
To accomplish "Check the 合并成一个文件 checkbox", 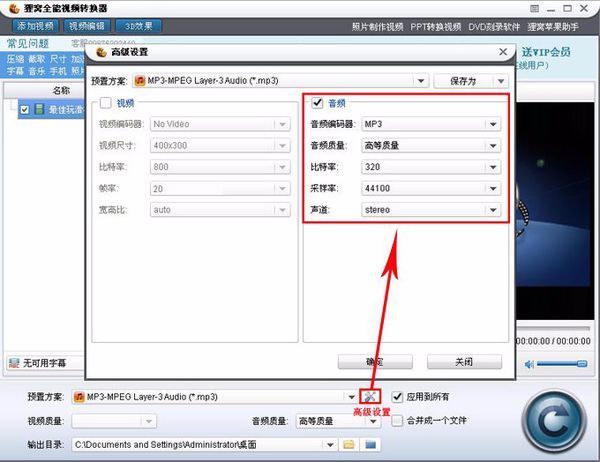I will [397, 421].
